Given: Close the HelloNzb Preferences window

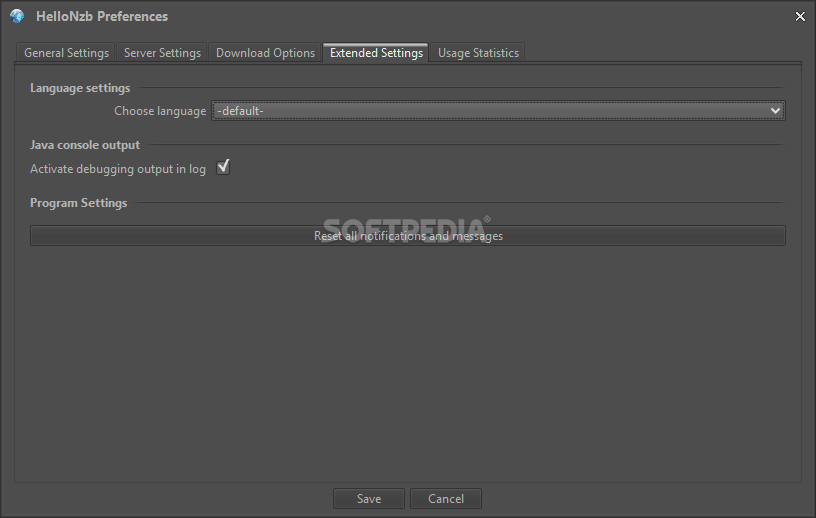Looking at the screenshot, I should [800, 17].
